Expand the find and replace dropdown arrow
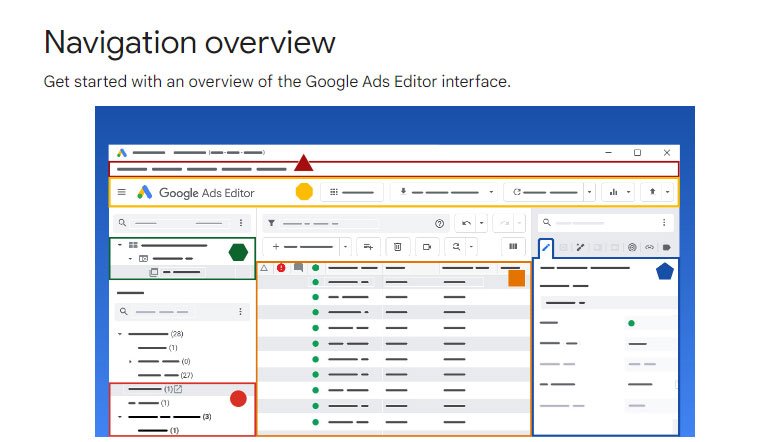Viewport: 769px width, 442px height. (x=471, y=246)
